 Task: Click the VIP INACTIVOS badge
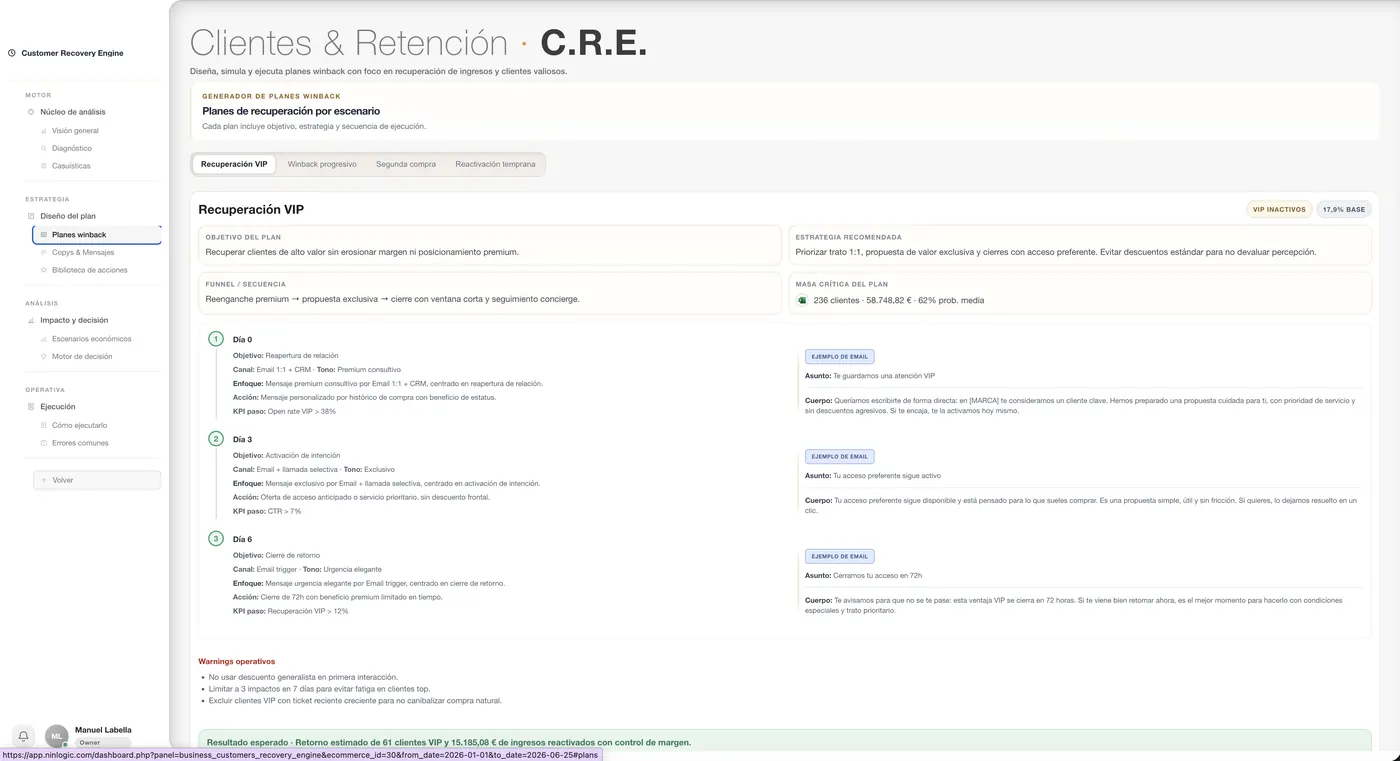[1279, 210]
